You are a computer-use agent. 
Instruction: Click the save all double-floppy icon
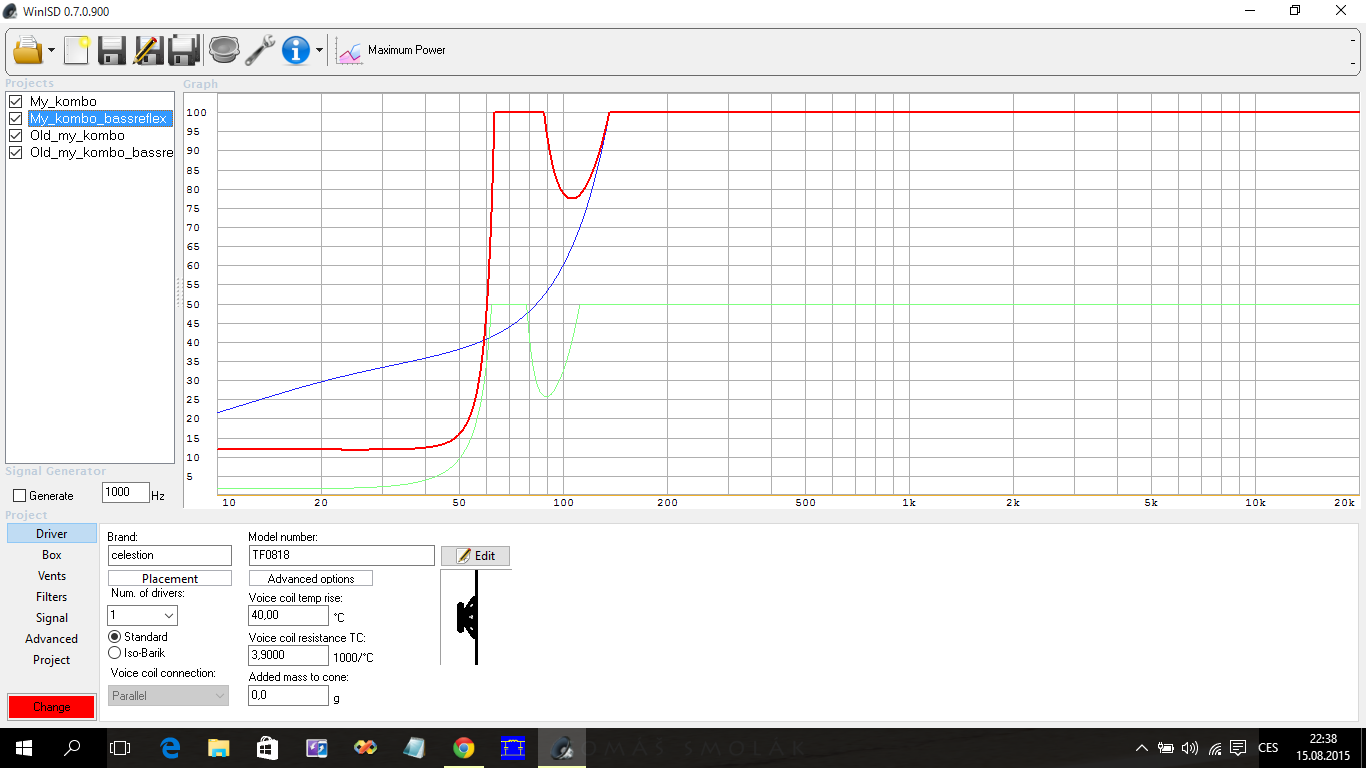[x=183, y=50]
